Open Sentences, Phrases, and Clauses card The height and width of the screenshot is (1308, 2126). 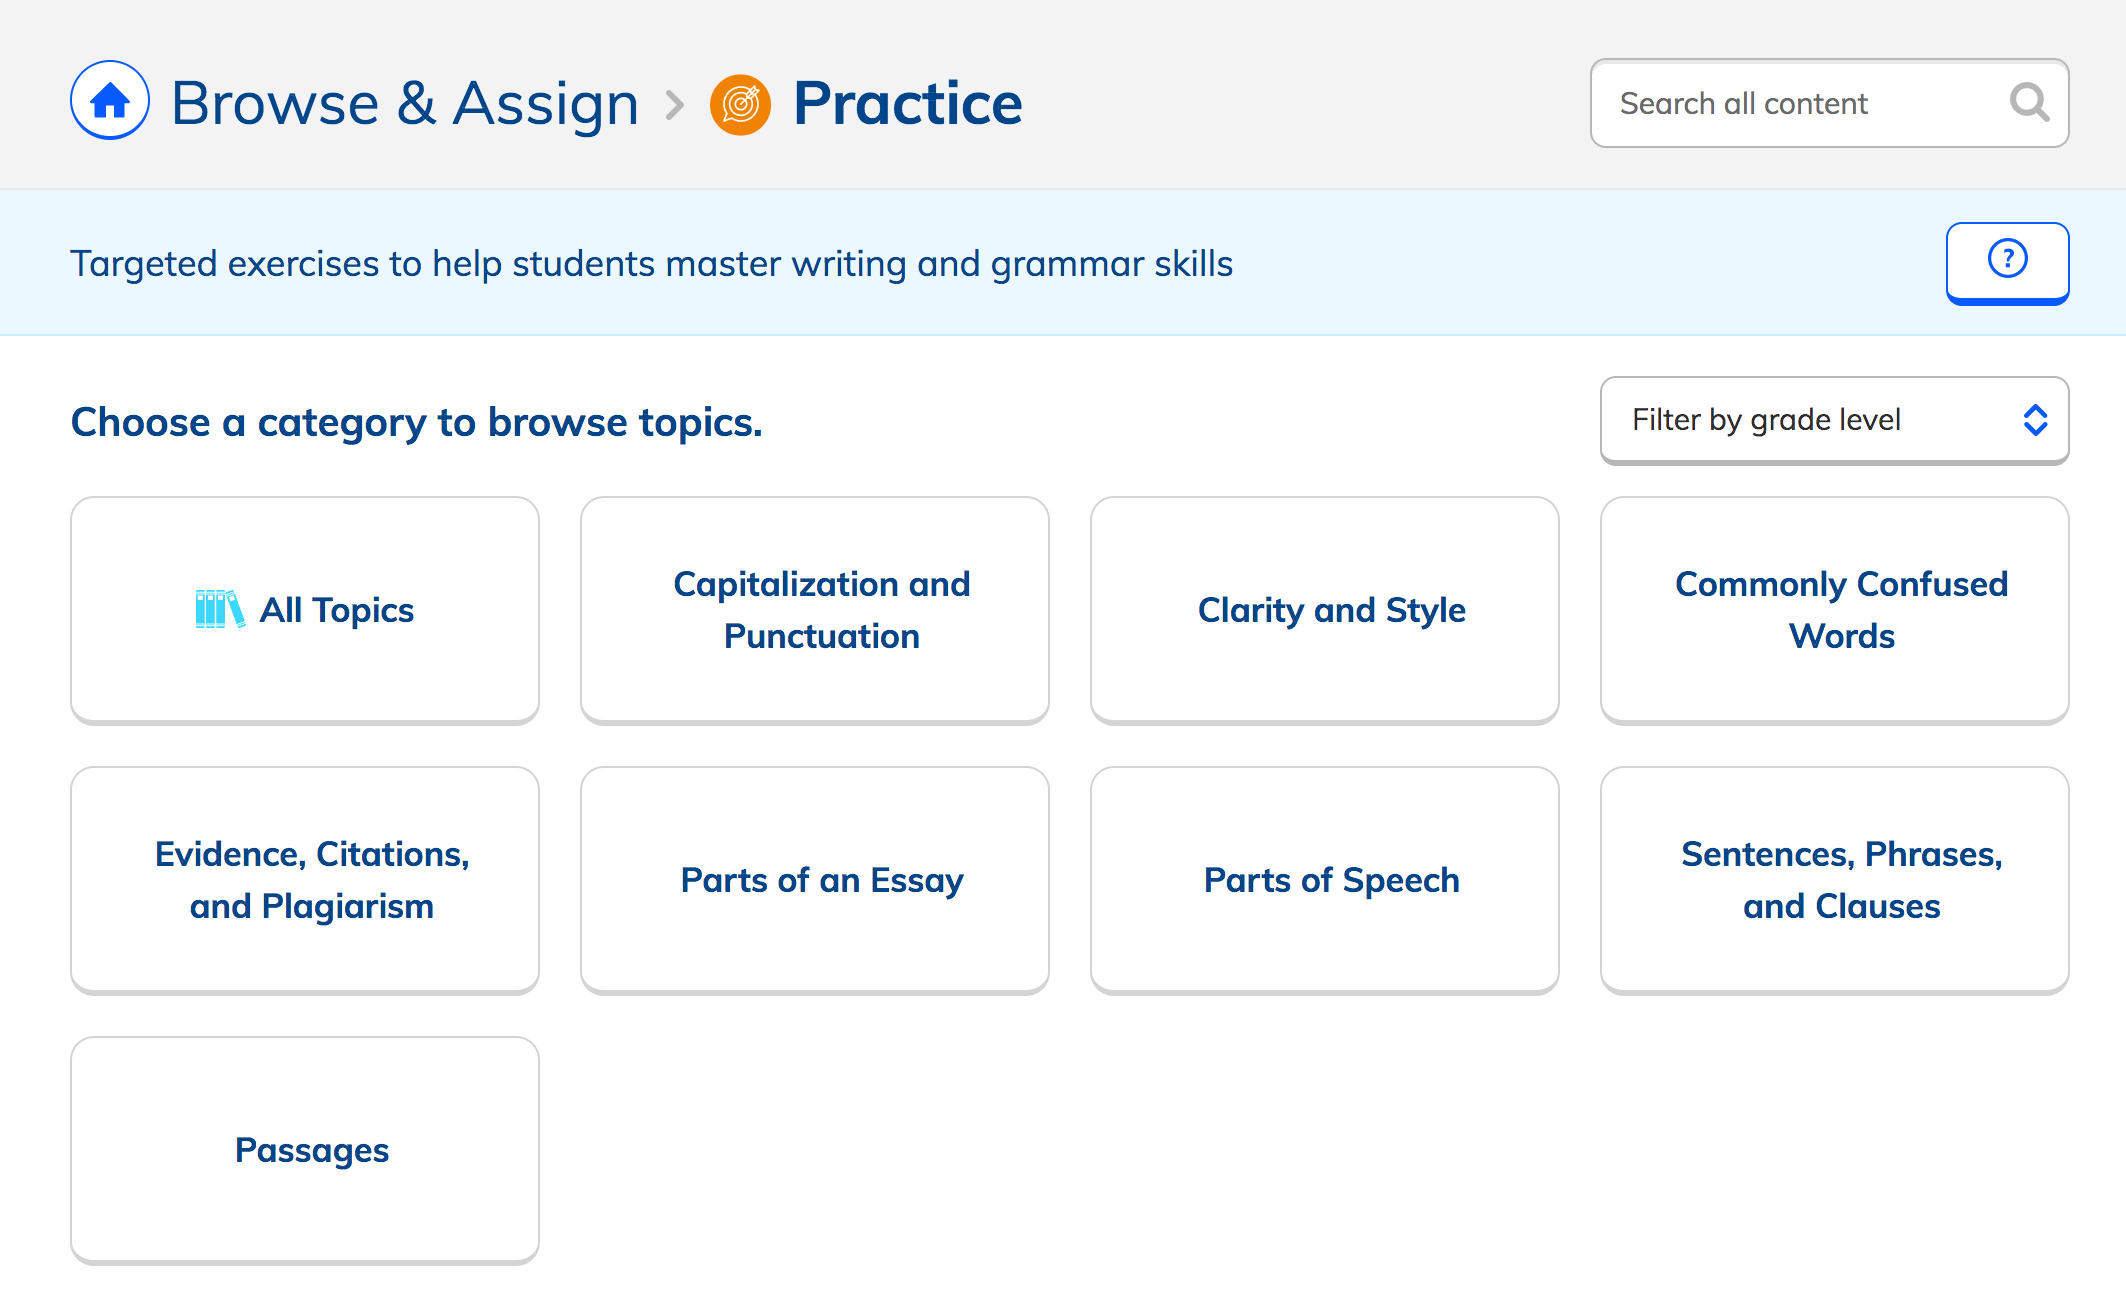pyautogui.click(x=1835, y=880)
